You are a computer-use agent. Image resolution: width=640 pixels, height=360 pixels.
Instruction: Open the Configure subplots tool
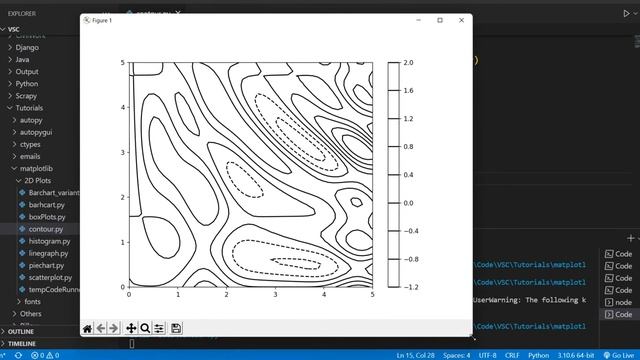point(159,328)
